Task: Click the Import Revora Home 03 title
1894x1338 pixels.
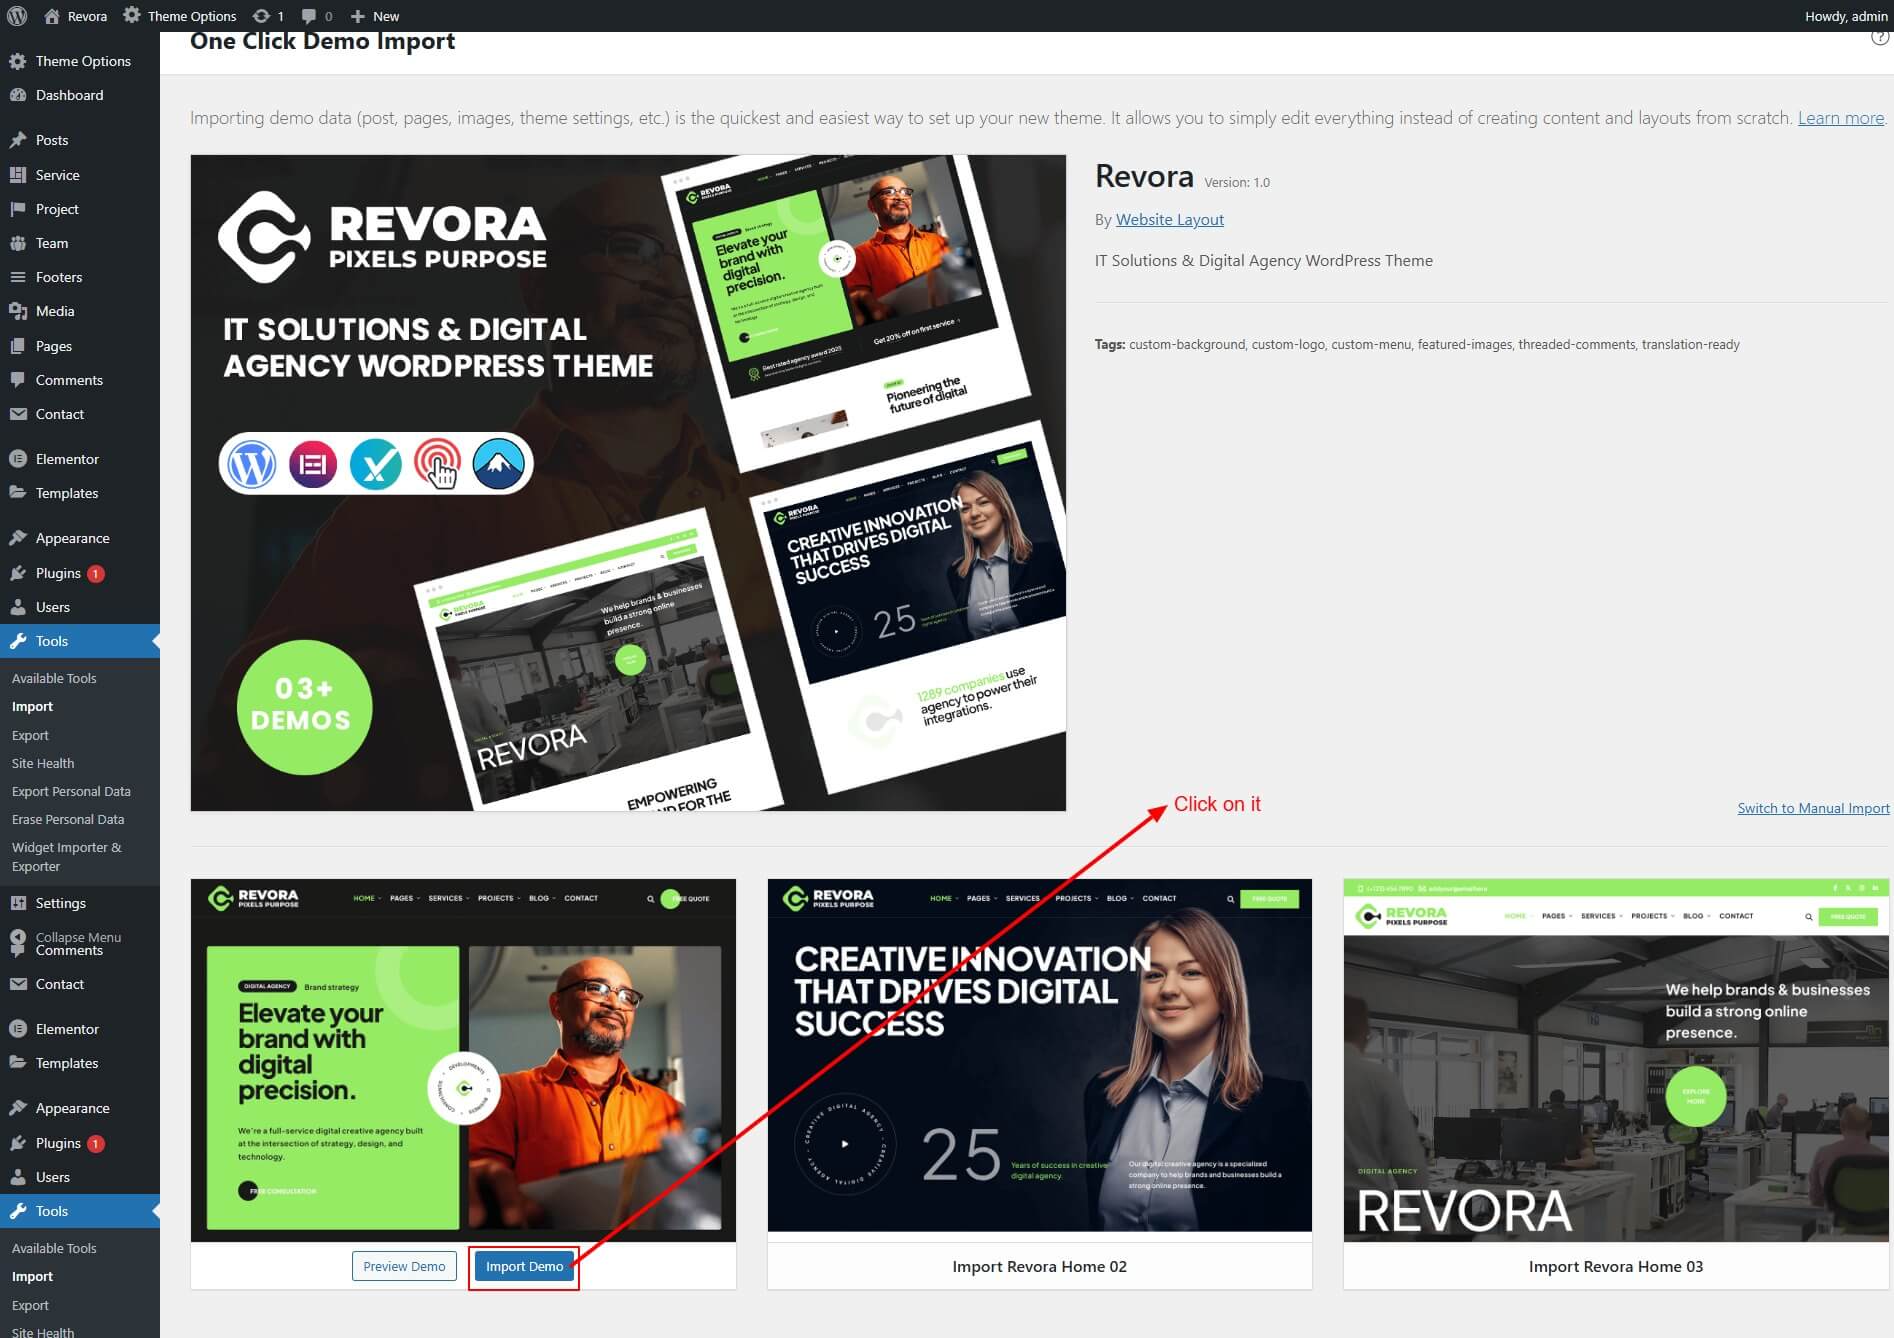Action: pyautogui.click(x=1616, y=1266)
